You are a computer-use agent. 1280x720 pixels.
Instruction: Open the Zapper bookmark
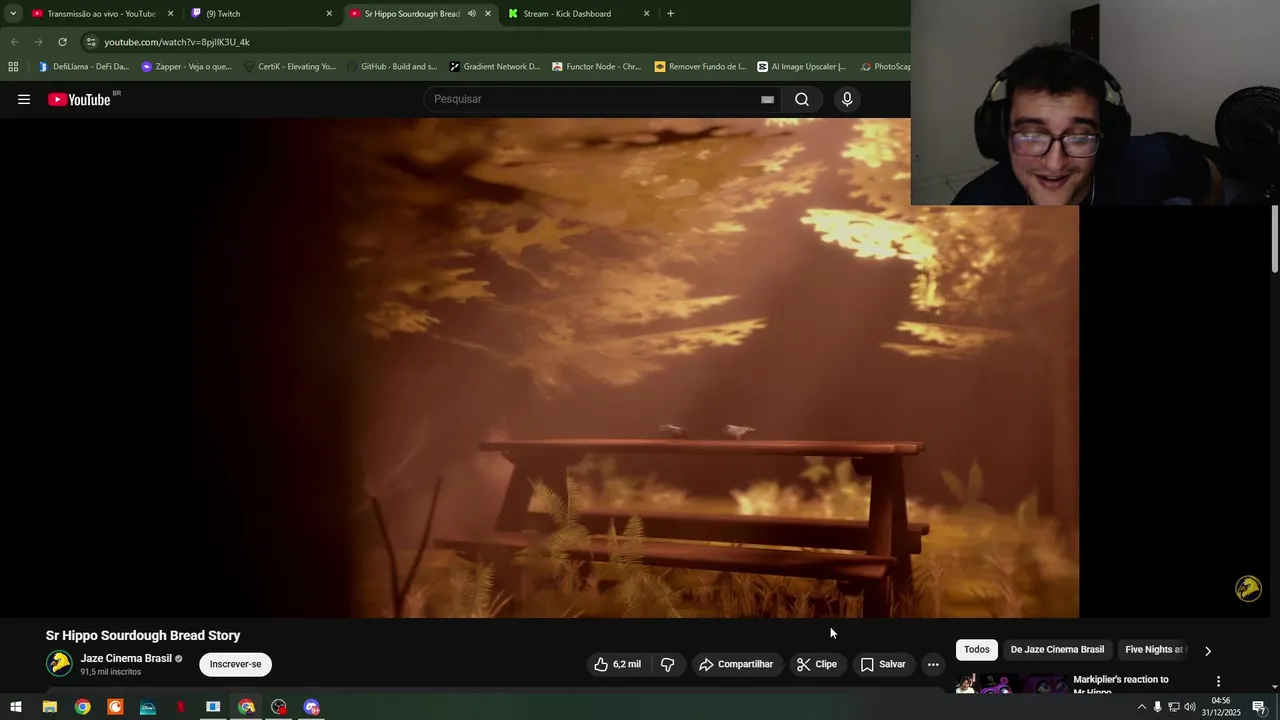click(186, 67)
